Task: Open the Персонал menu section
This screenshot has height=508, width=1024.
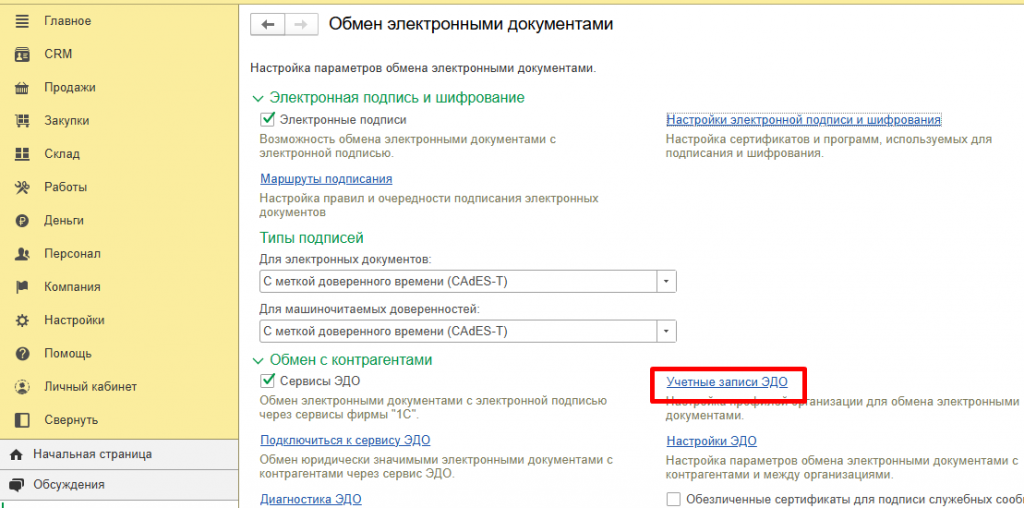Action: pos(72,254)
